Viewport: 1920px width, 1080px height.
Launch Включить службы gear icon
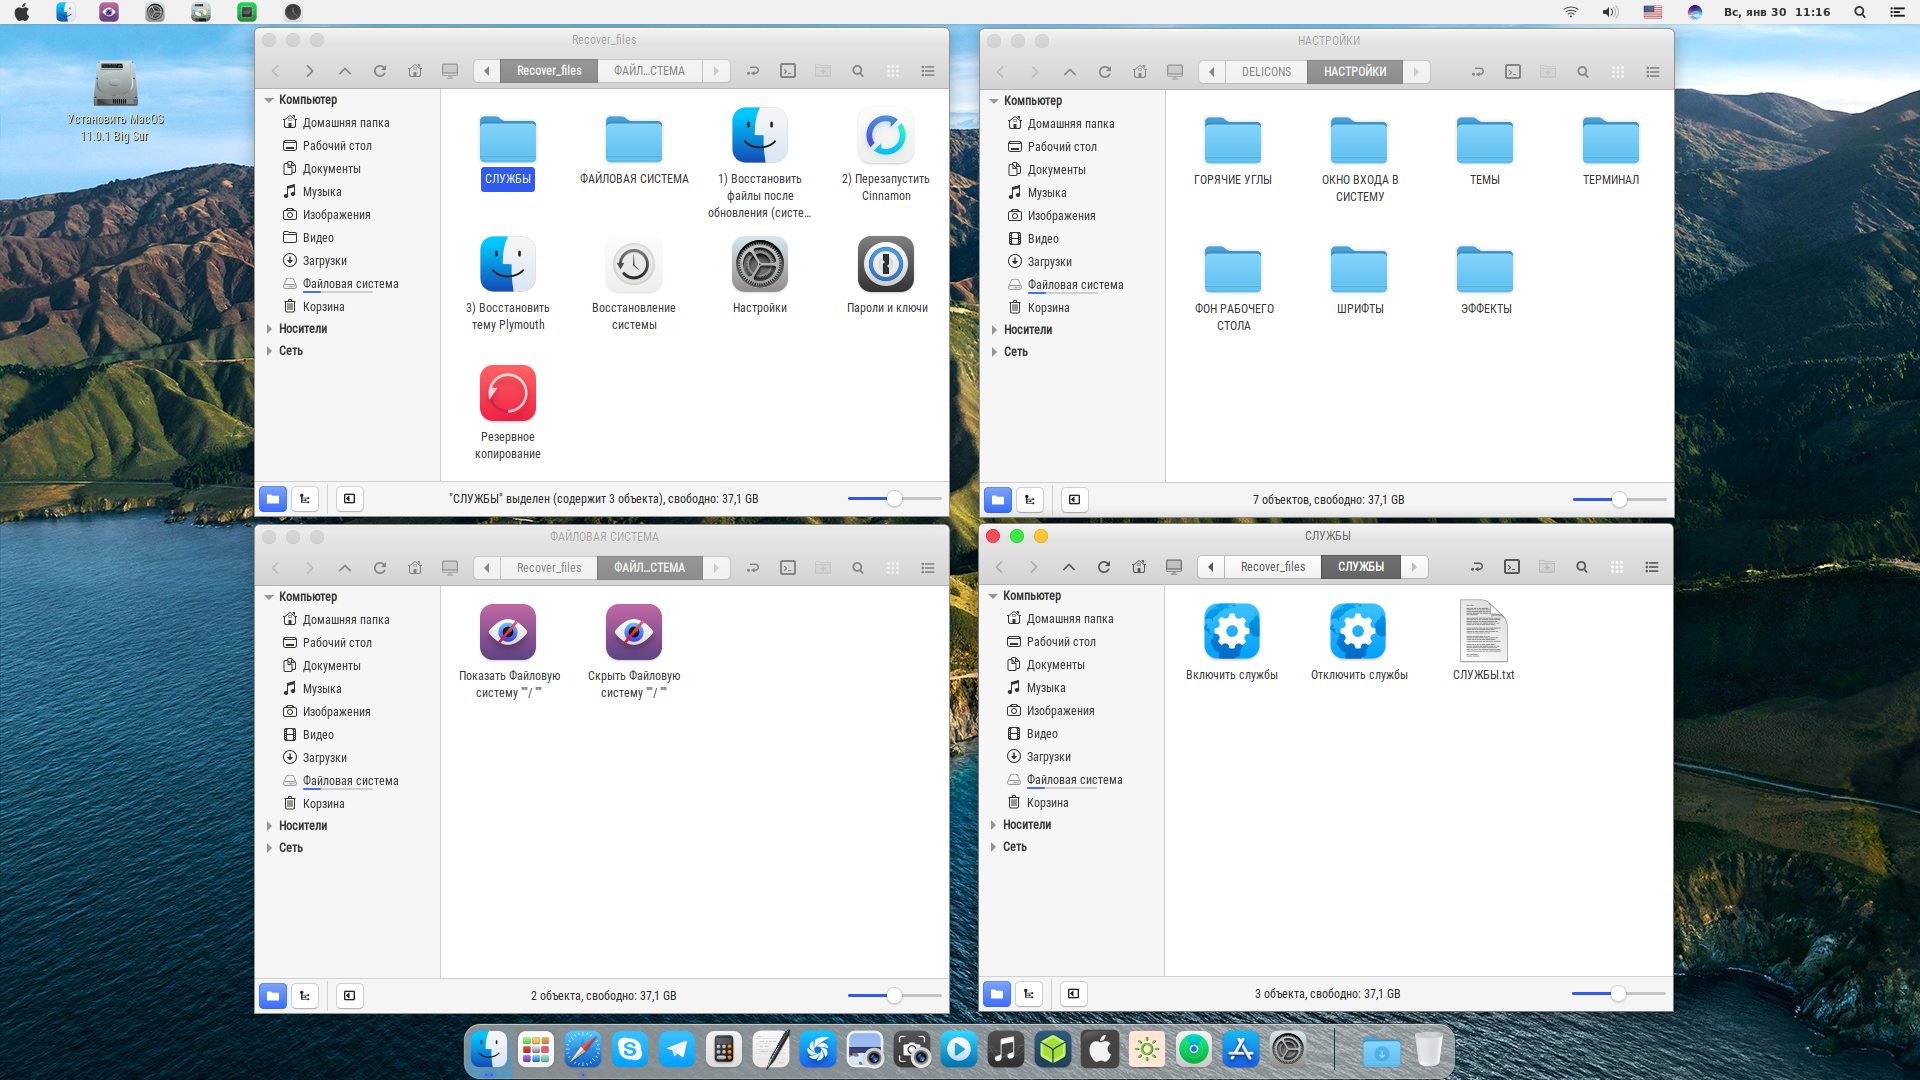pyautogui.click(x=1231, y=631)
